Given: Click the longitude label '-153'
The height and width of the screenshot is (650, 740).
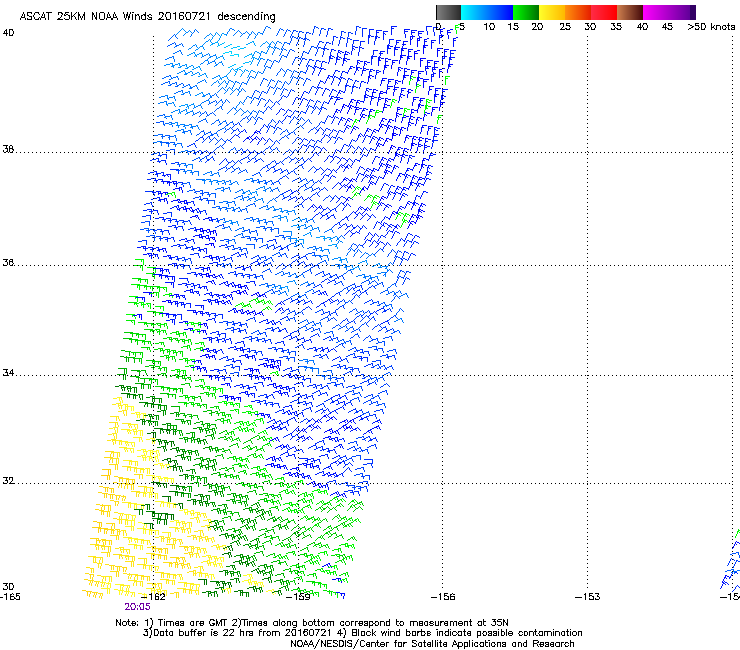Looking at the screenshot, I should (588, 597).
